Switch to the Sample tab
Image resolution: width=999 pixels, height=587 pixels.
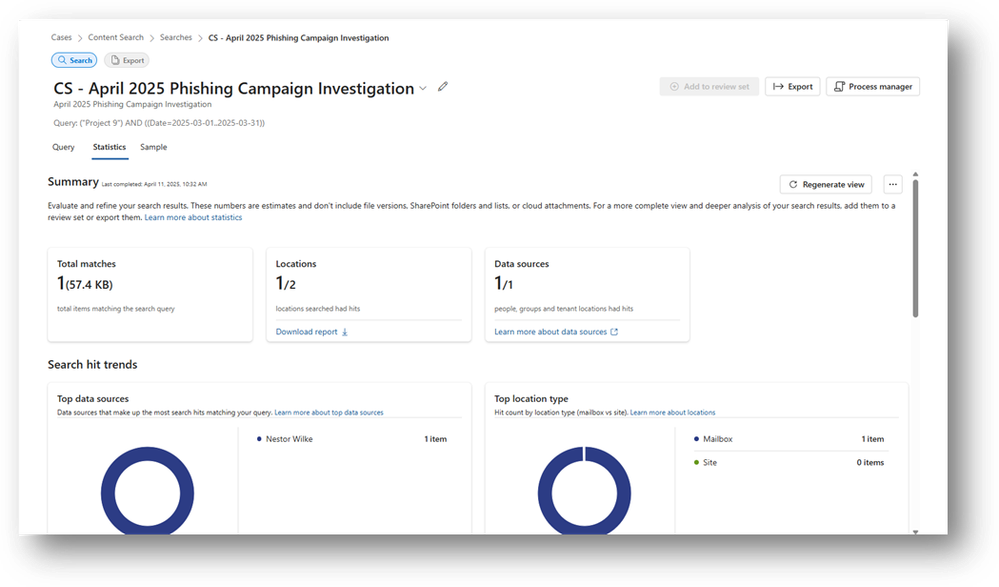point(154,147)
